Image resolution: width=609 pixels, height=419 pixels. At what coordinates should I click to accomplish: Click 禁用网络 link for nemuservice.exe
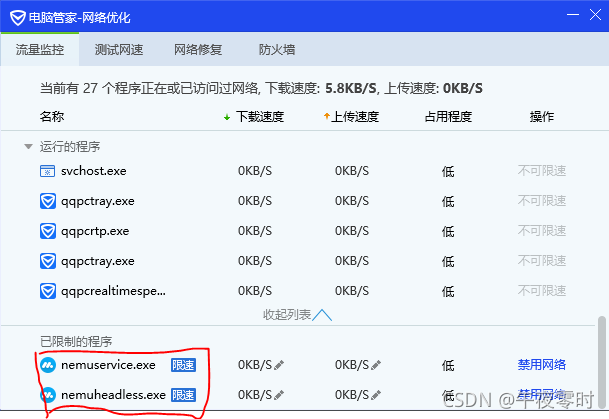(x=541, y=365)
